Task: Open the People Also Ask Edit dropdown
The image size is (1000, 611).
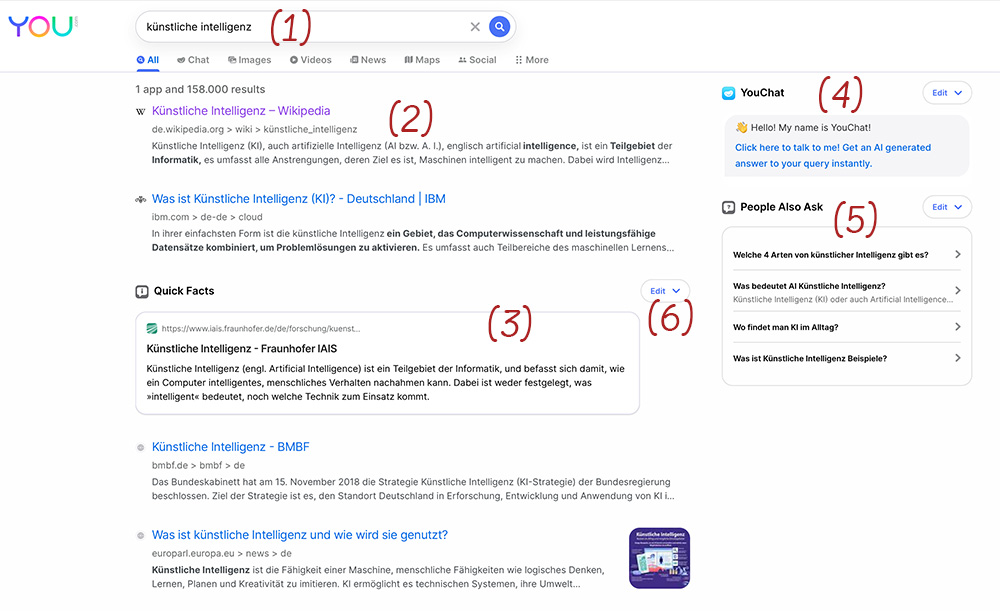Action: coord(947,207)
